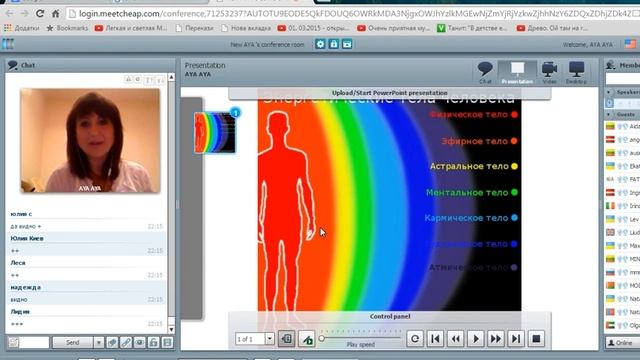Click the emoticon icon left of chat input
This screenshot has height=360, width=640.
click(x=13, y=342)
